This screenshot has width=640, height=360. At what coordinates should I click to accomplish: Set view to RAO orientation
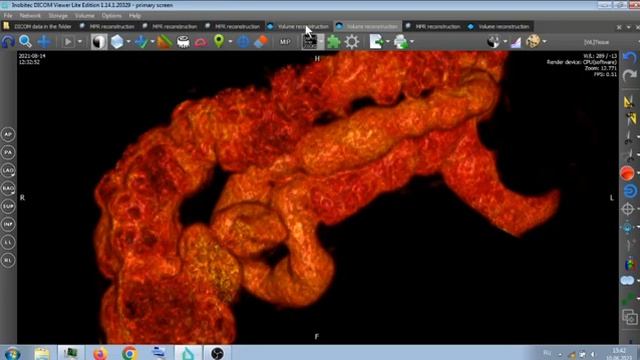click(8, 188)
